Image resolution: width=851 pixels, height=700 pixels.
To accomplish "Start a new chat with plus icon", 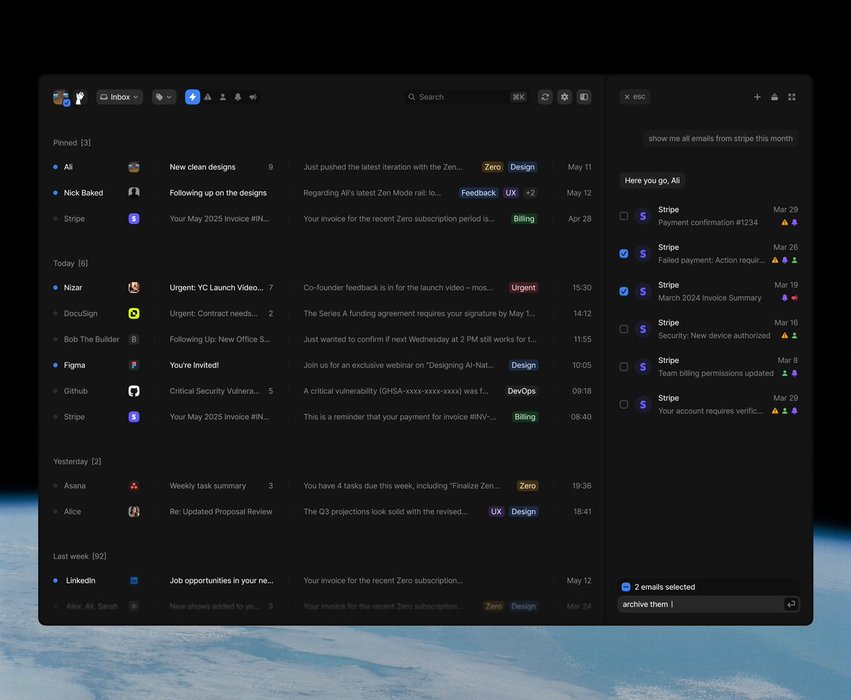I will point(757,97).
